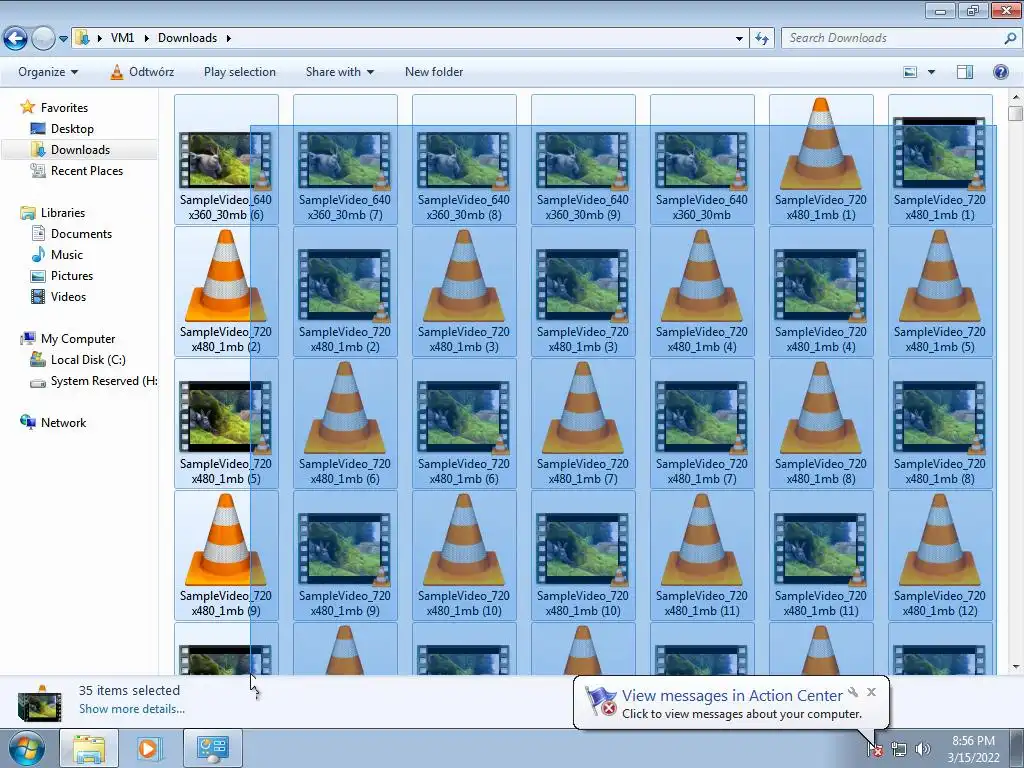Screen dimensions: 1024x768
Task: Launch Windows Media Player from taskbar
Action: (148, 748)
